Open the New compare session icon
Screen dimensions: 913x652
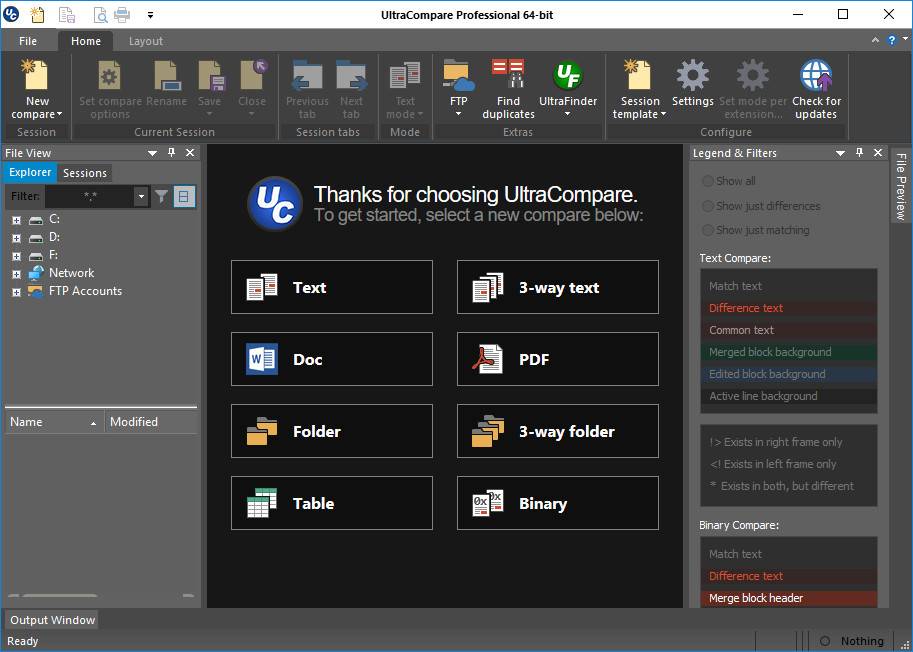[x=36, y=75]
